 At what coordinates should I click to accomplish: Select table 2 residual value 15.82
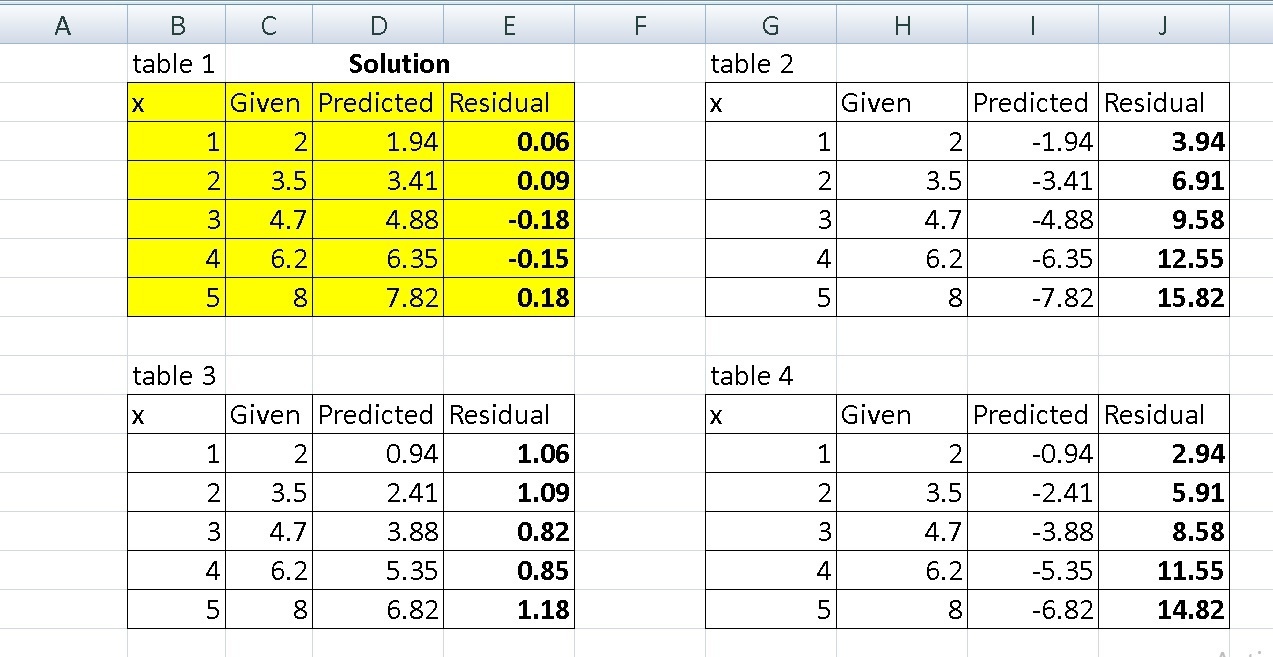tap(1163, 298)
